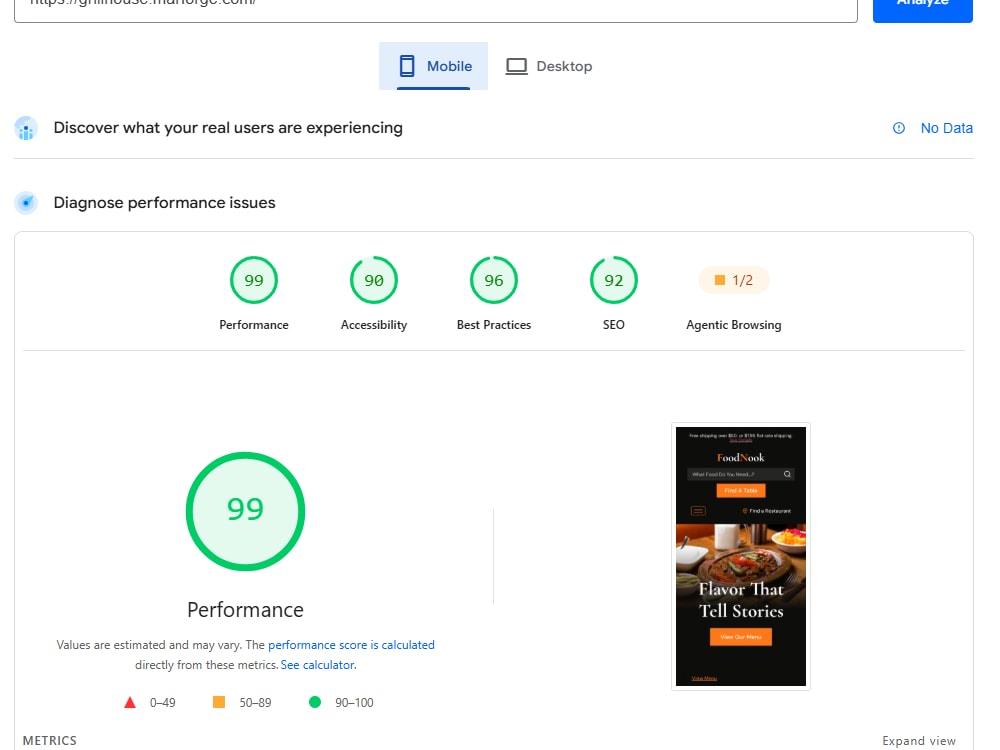Click the red triangle 0–49 legend icon
This screenshot has height=750, width=1000.
pos(130,702)
